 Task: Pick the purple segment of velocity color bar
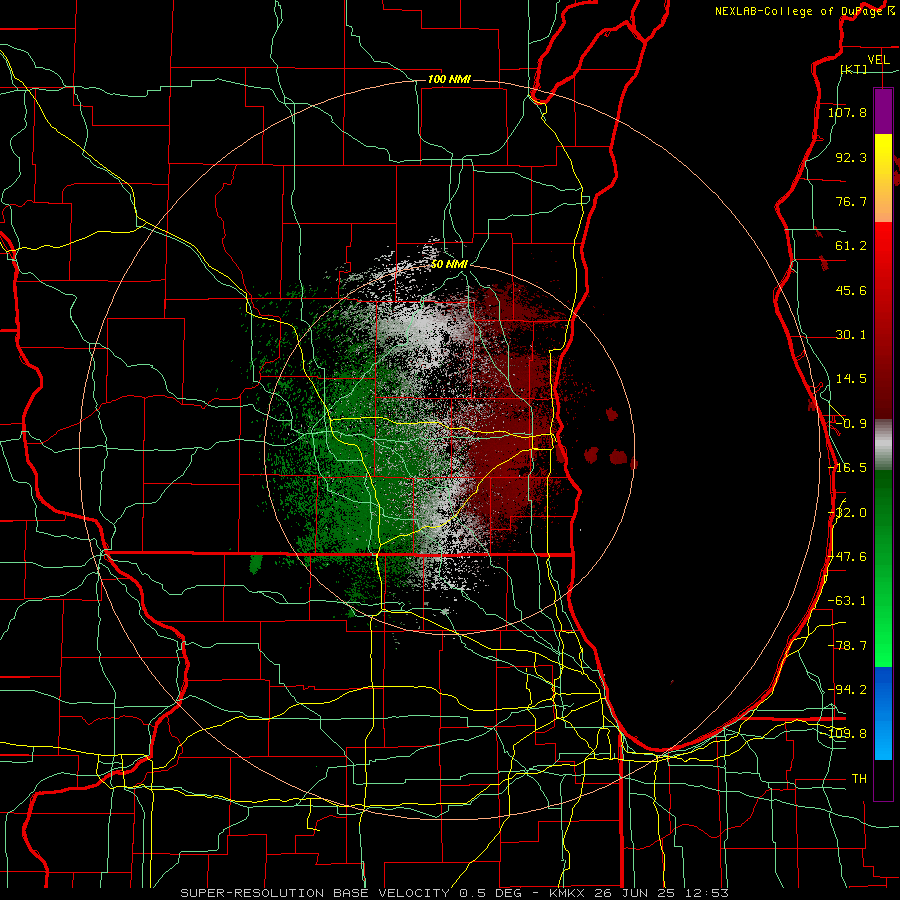(883, 112)
